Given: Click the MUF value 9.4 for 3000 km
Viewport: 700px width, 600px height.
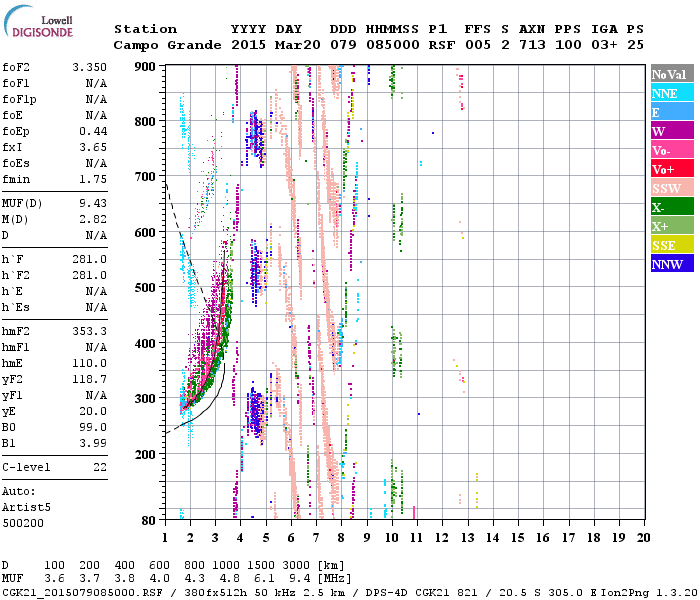Looking at the screenshot, I should click(x=299, y=579).
